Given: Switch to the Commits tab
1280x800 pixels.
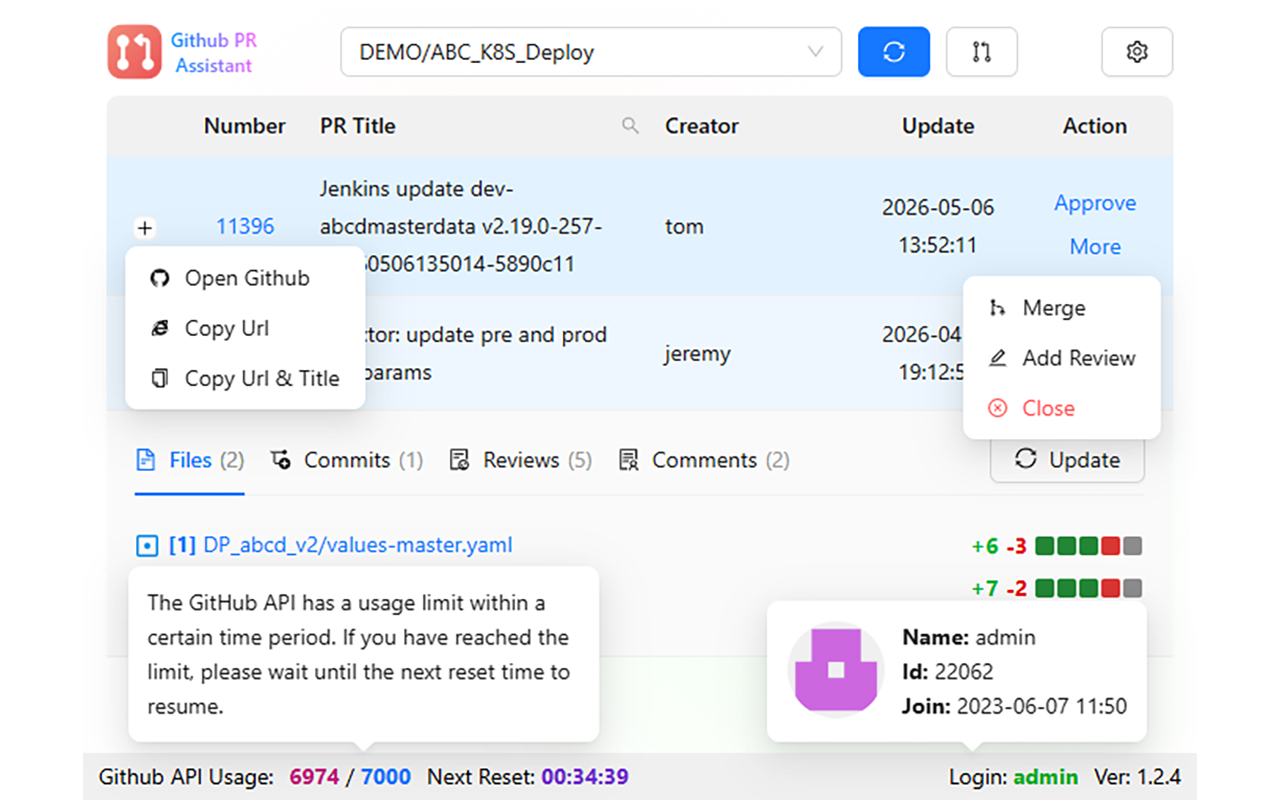Looking at the screenshot, I should click(x=347, y=460).
